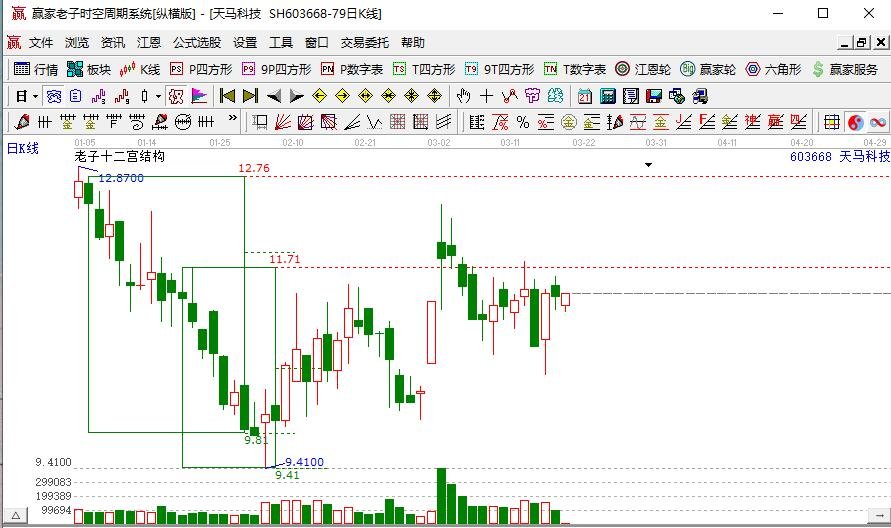Click the 日K线 label

point(23,148)
